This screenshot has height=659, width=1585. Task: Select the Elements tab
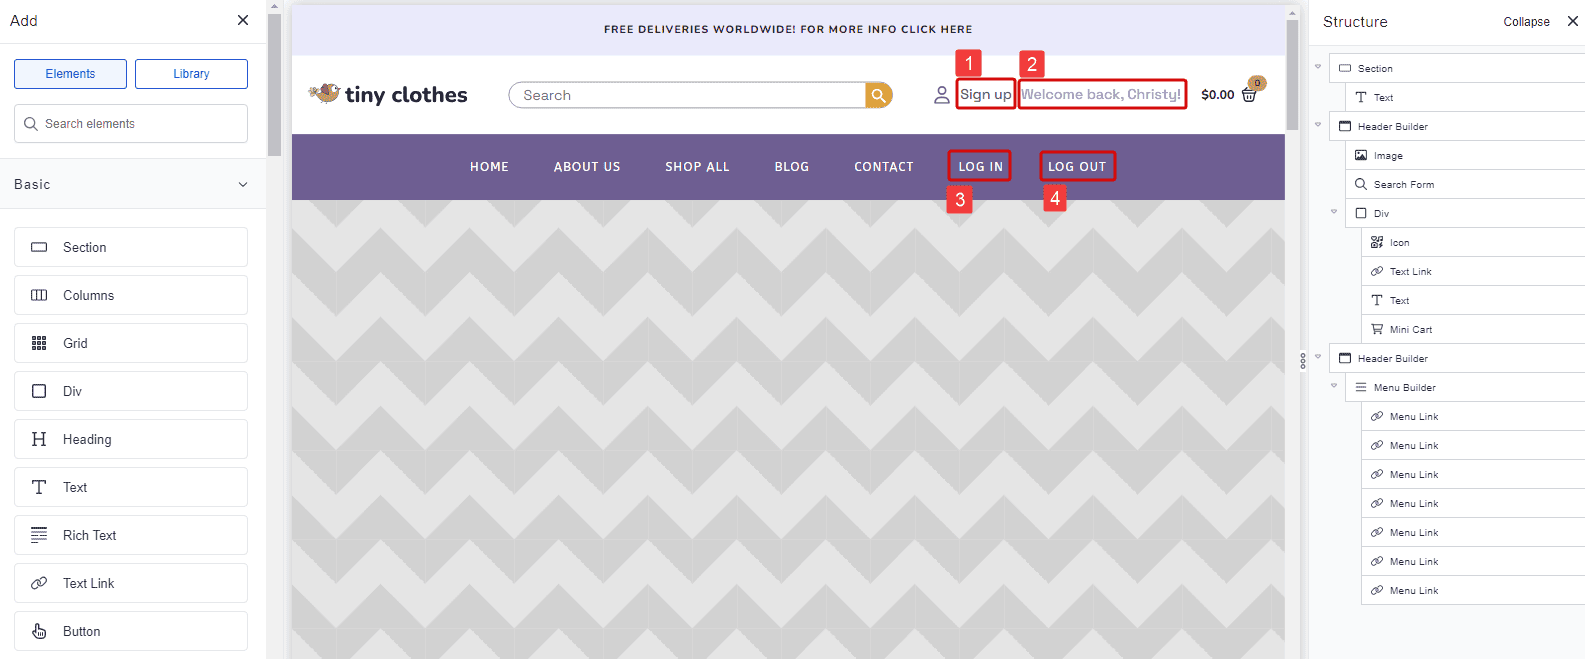70,74
